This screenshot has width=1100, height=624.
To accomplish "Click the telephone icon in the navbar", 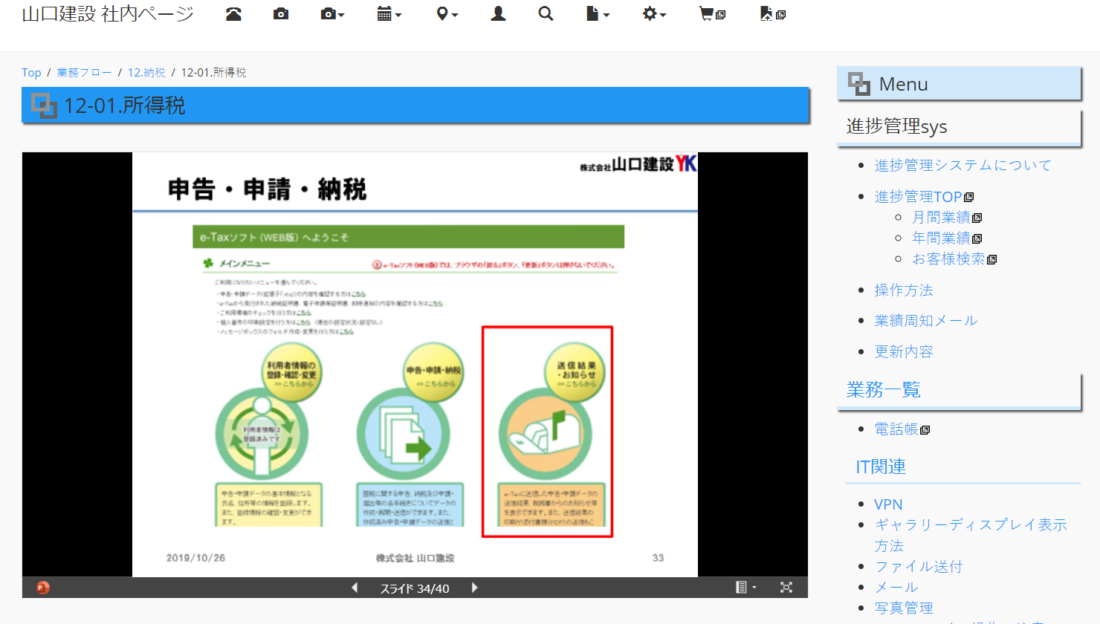I will pos(233,14).
